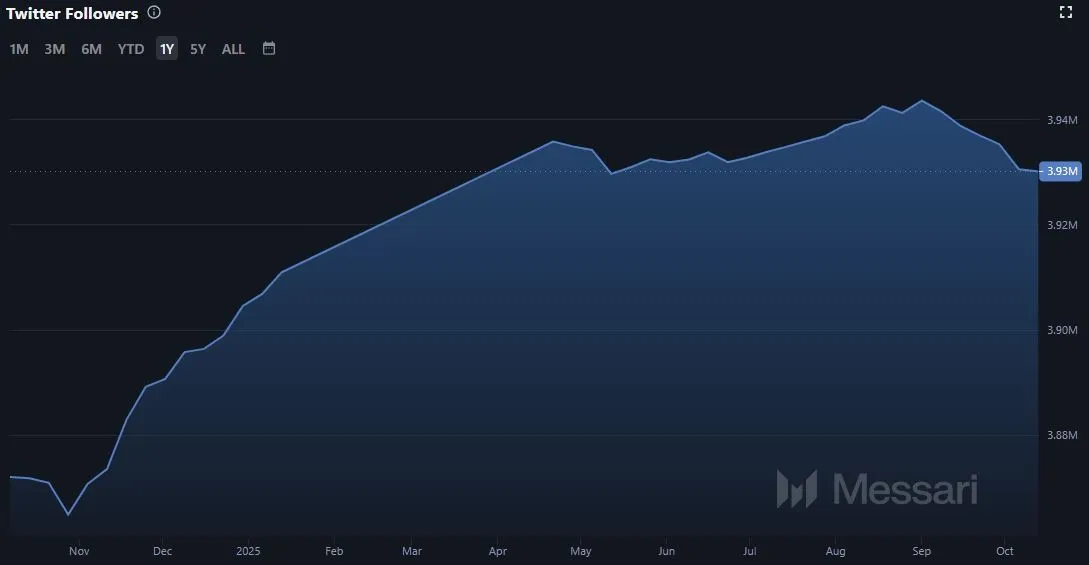The width and height of the screenshot is (1089, 565).
Task: Switch to the 3M time range
Action: click(55, 49)
